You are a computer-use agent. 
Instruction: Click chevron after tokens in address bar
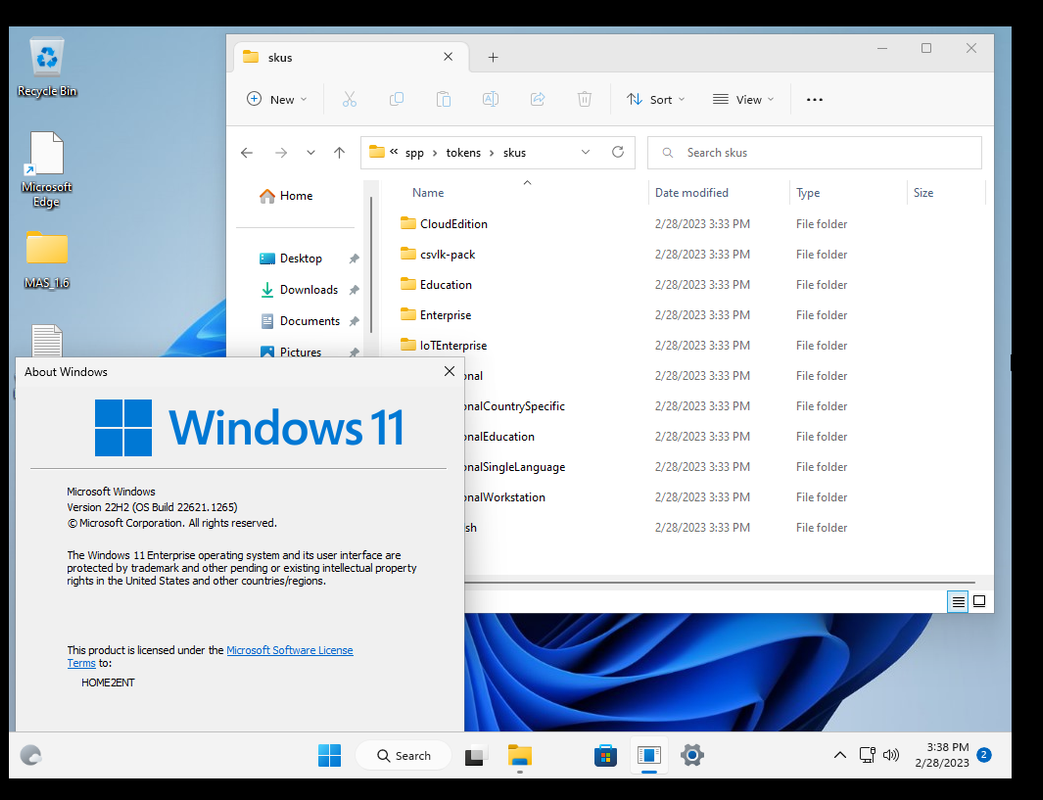pos(492,153)
